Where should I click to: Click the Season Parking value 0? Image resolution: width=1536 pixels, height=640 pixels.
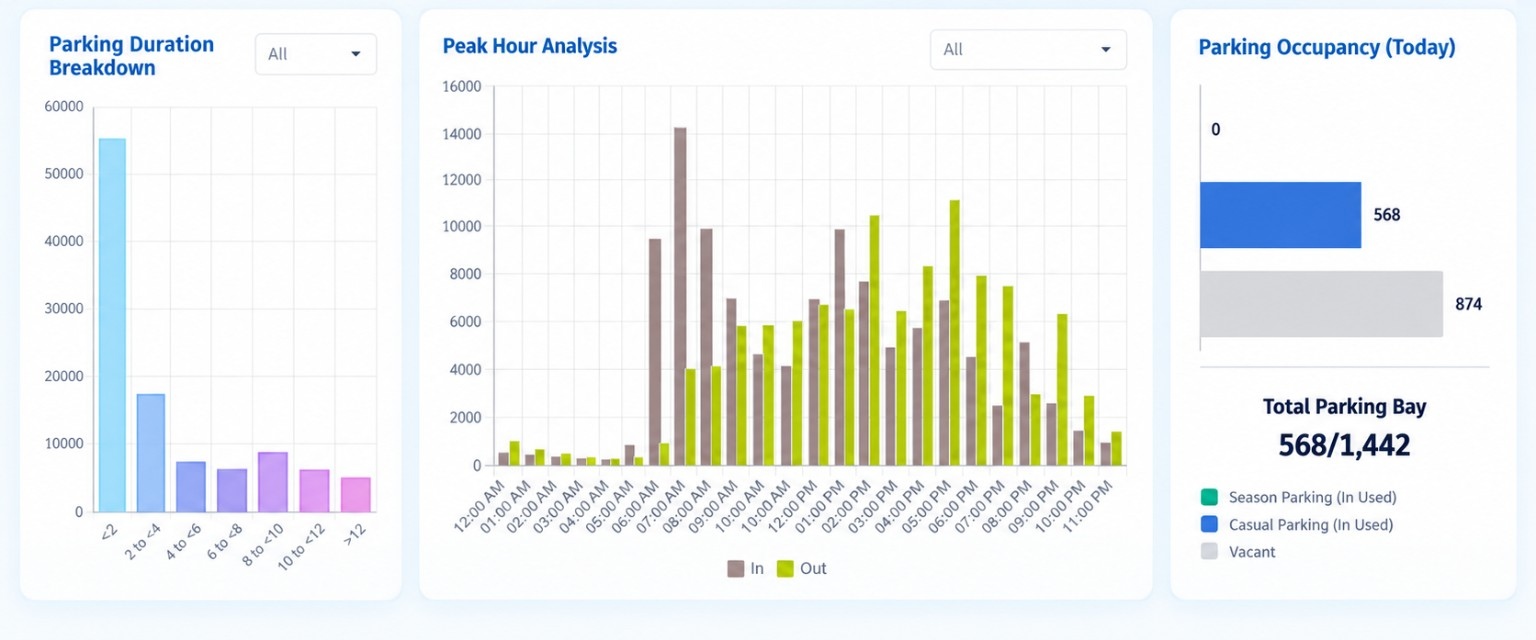1216,129
